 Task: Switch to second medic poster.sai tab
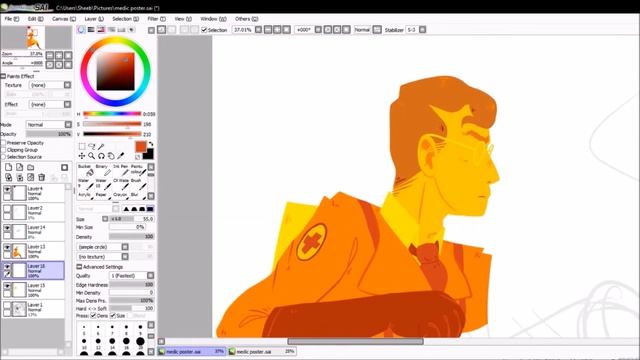(x=262, y=351)
